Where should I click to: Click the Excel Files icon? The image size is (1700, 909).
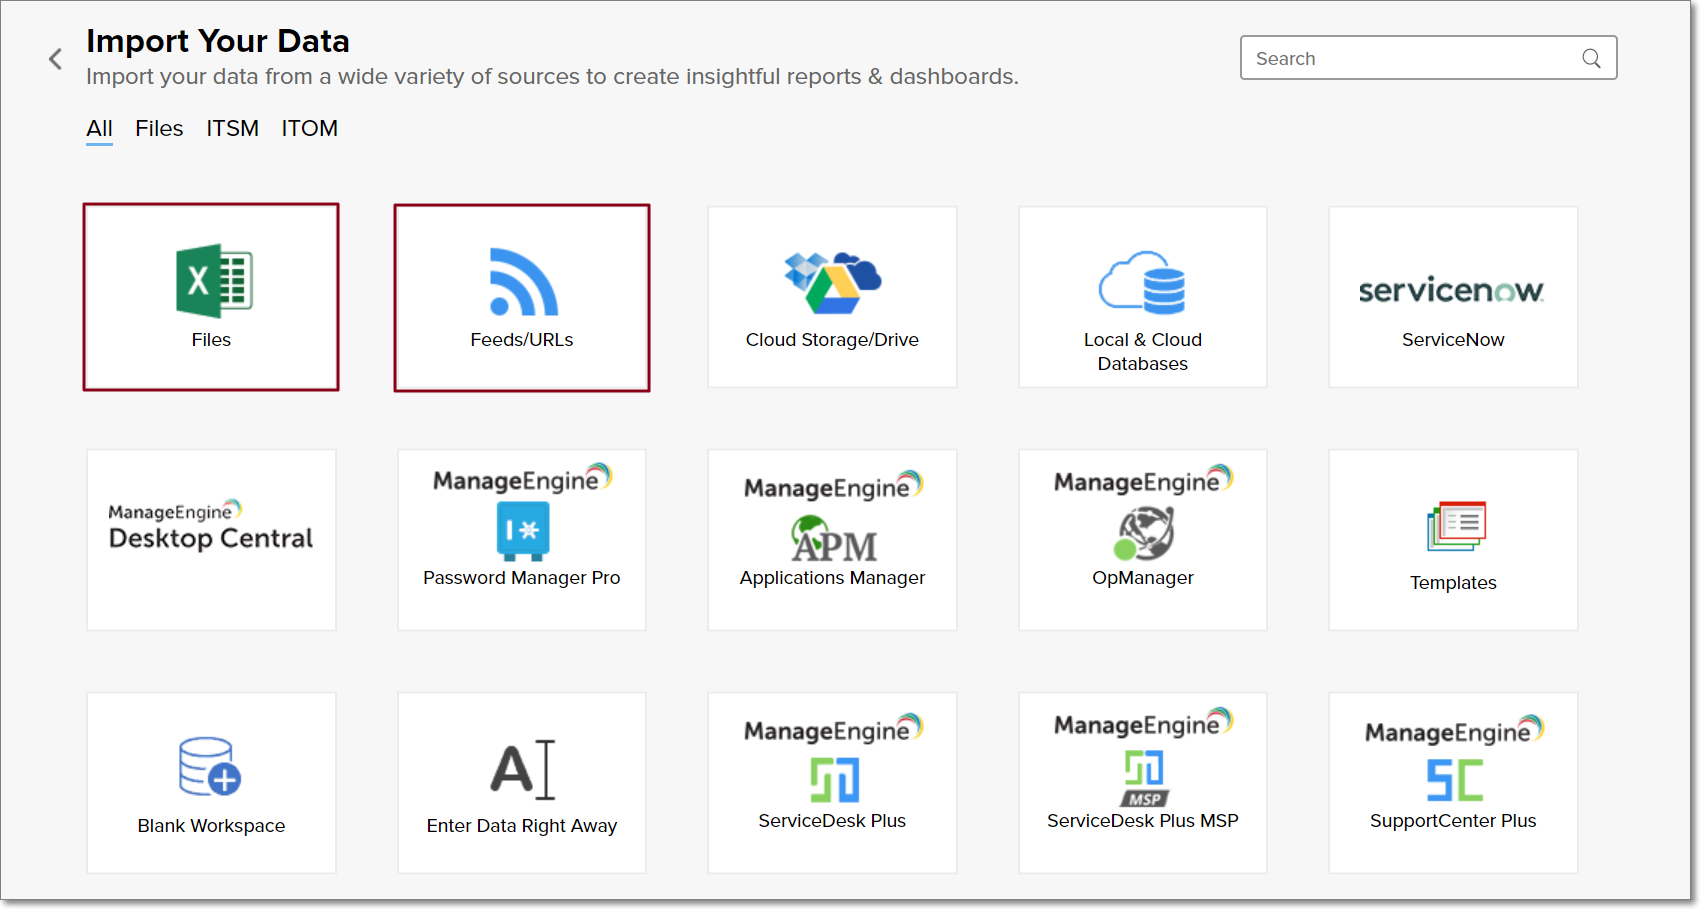coord(214,281)
